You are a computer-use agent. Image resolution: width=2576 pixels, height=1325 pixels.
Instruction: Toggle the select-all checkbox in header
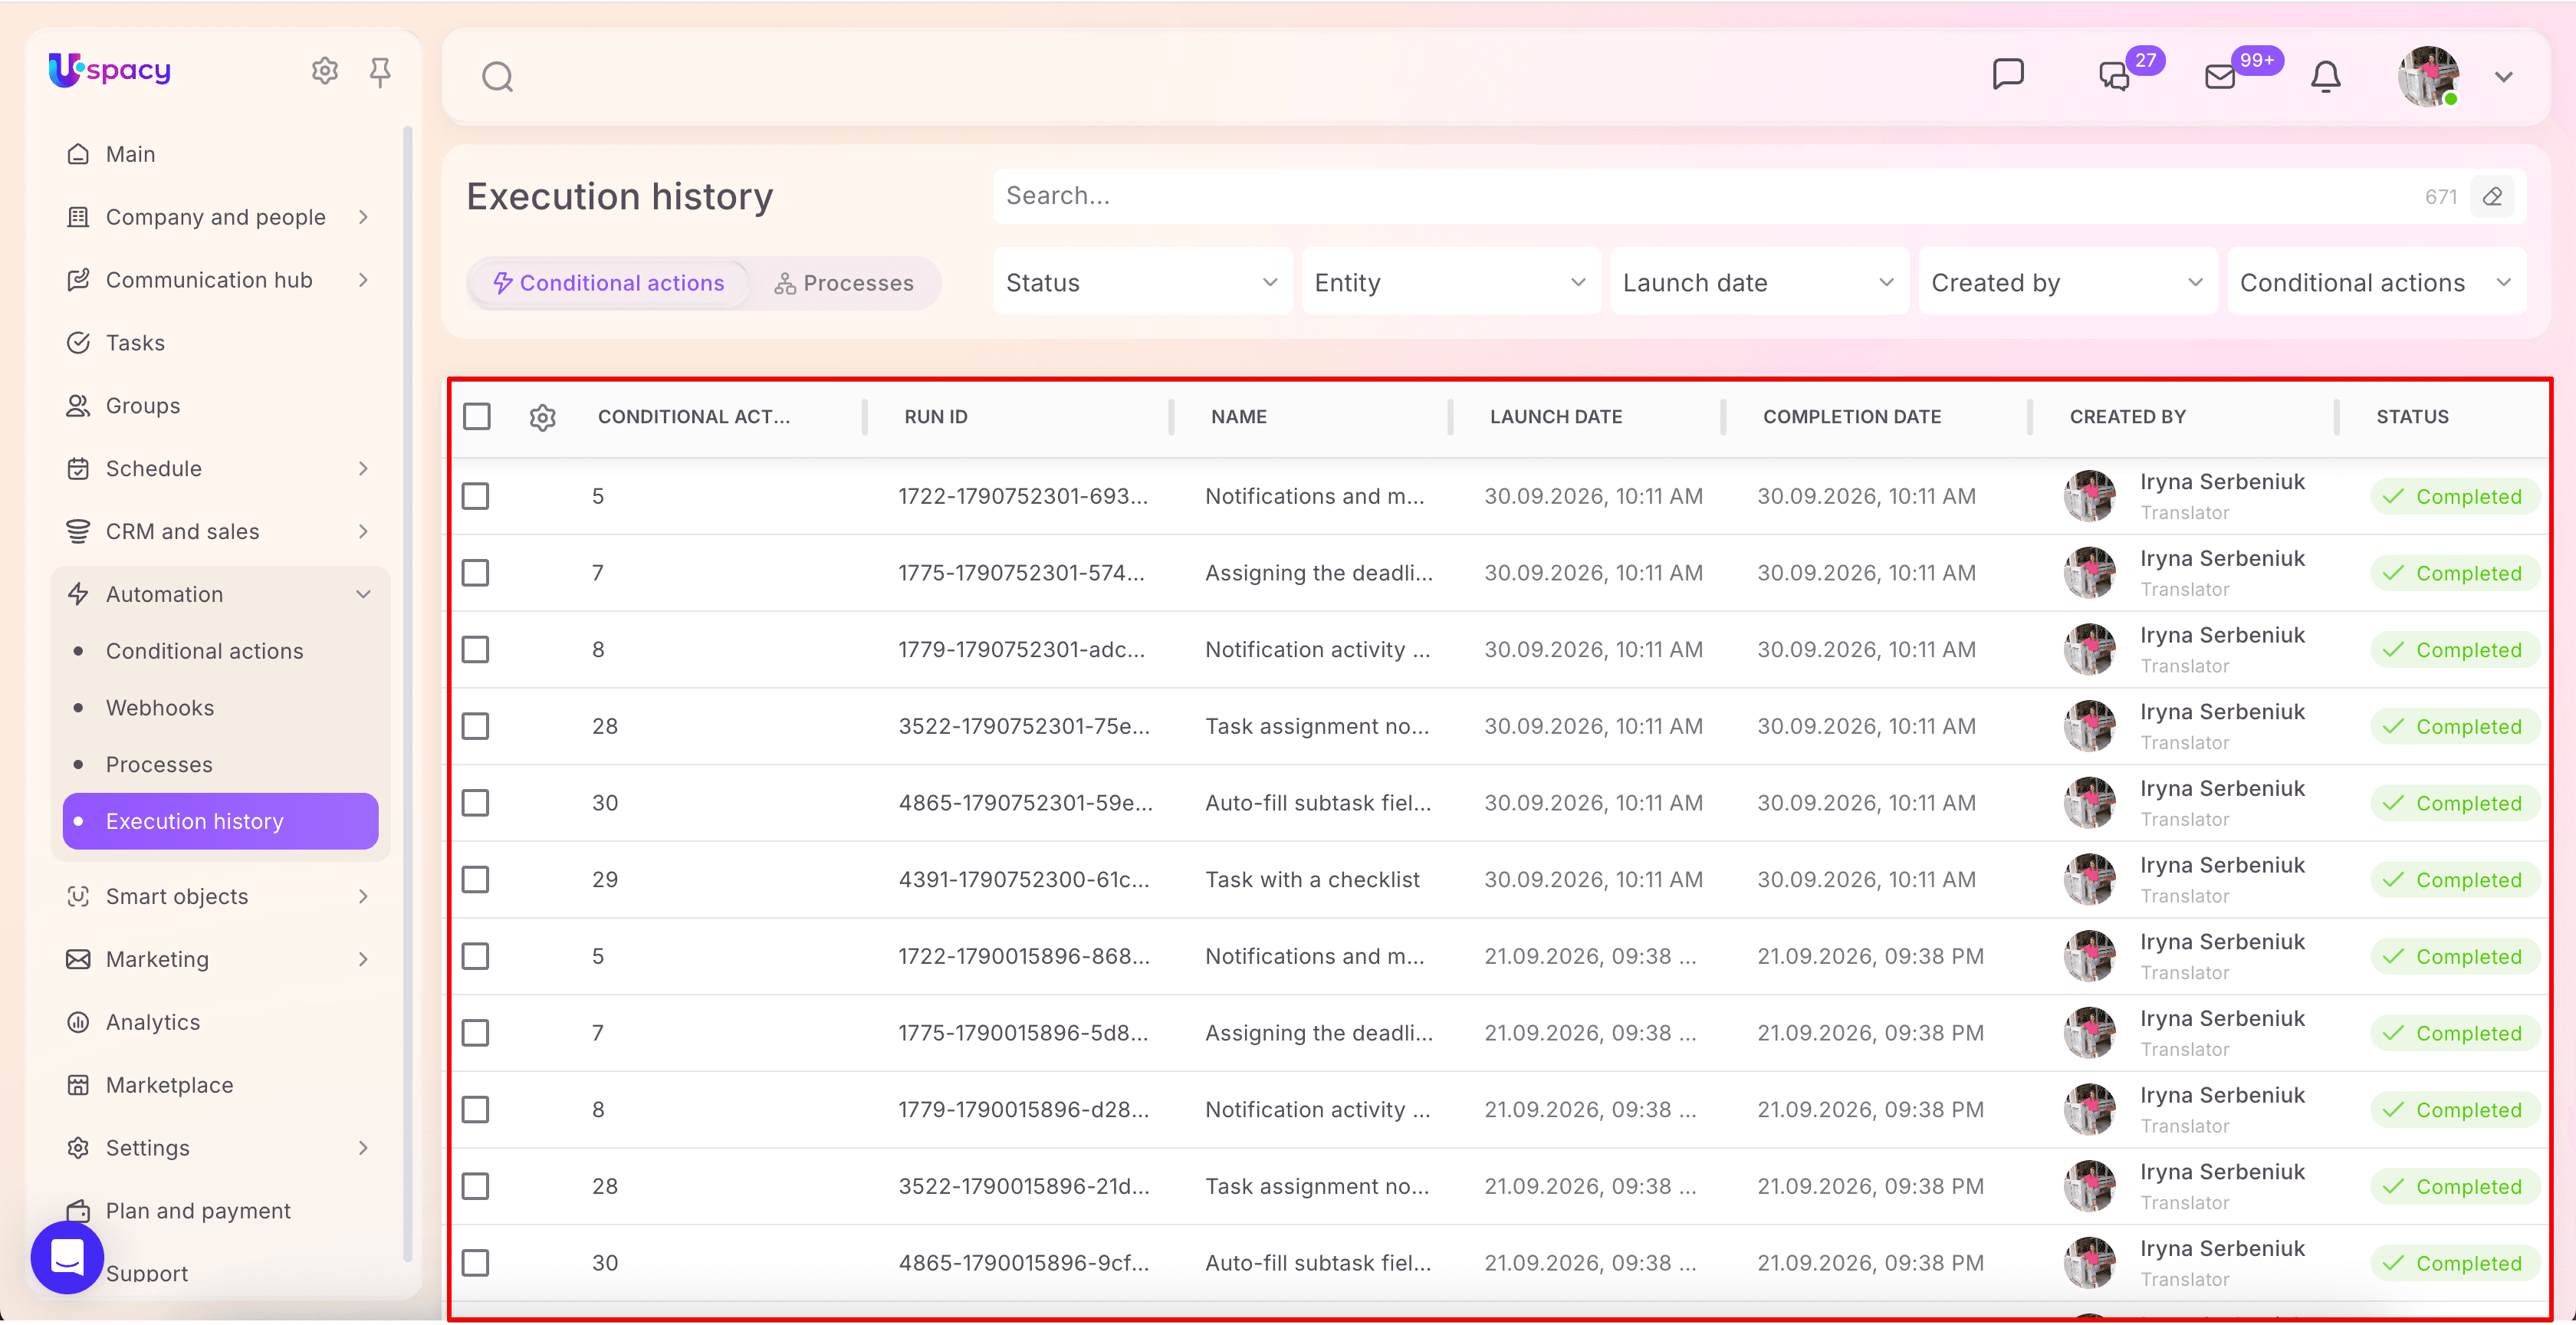click(x=476, y=417)
